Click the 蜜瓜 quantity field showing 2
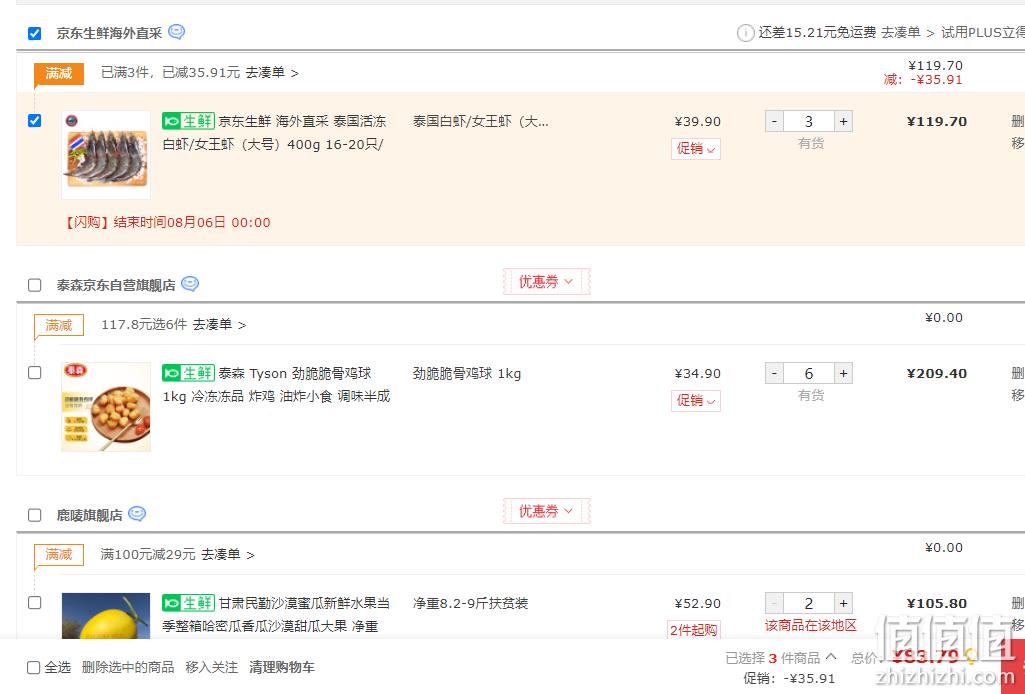Viewport: 1025px width, 694px height. [x=809, y=603]
